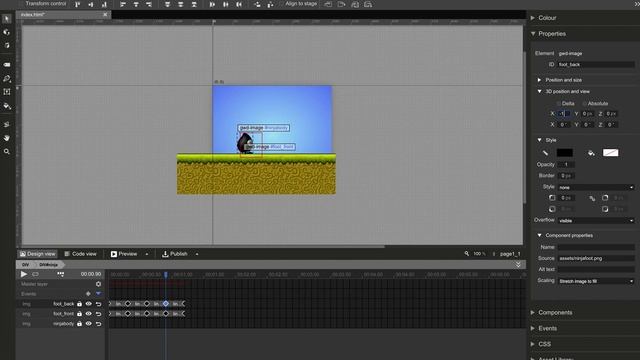
Task: Select the Tag tool
Action: [7, 64]
